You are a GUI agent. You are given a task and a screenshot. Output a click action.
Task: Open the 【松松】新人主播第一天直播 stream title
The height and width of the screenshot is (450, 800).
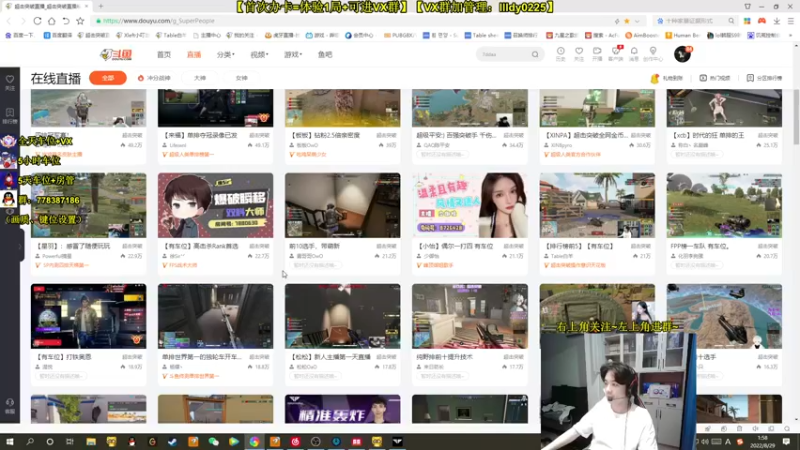pos(331,357)
